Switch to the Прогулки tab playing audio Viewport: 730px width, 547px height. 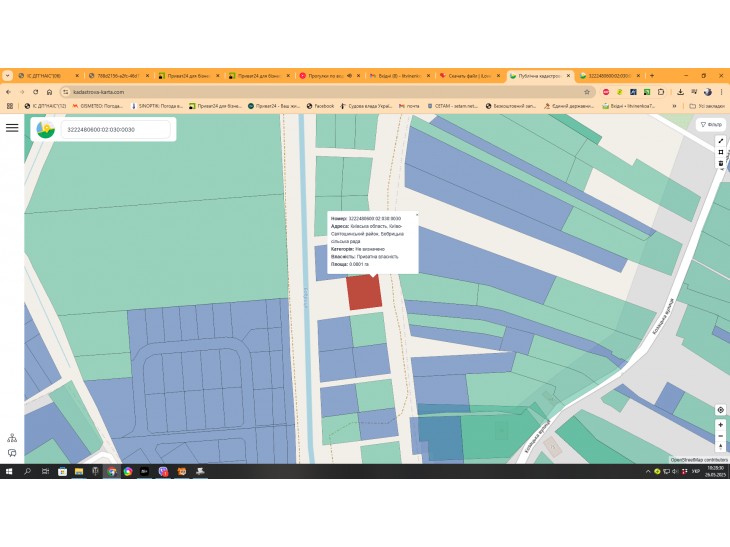[x=328, y=75]
